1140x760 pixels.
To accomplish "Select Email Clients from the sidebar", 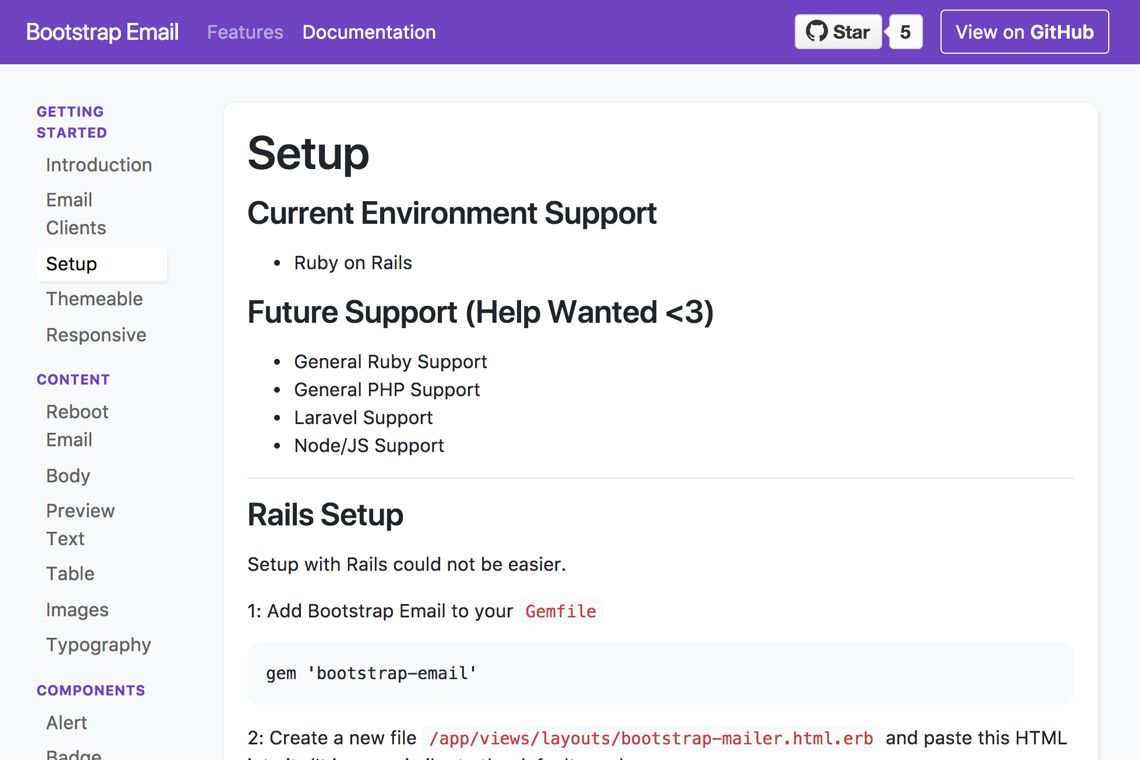I will point(75,213).
